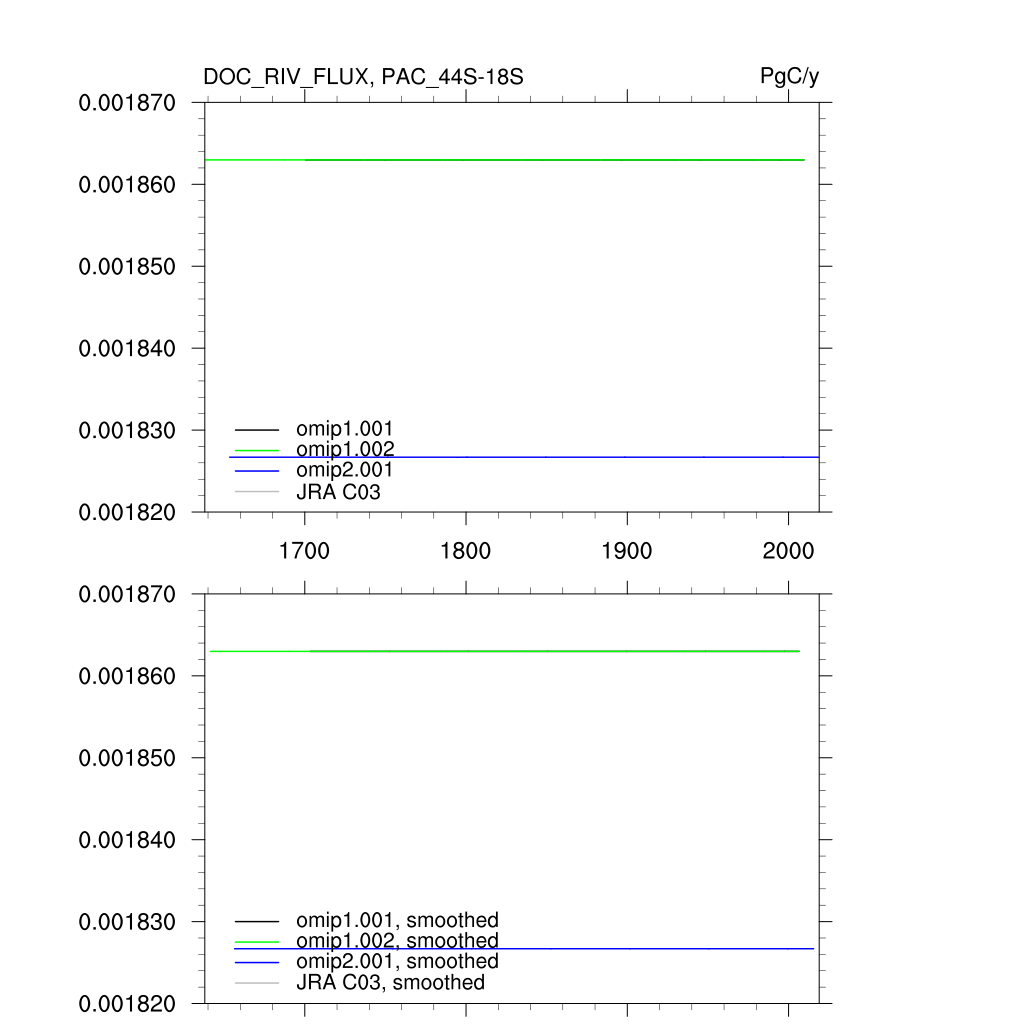Click the 'omip1.002, smoothed' legend label
The width and height of the screenshot is (1024, 1024).
coord(397,941)
